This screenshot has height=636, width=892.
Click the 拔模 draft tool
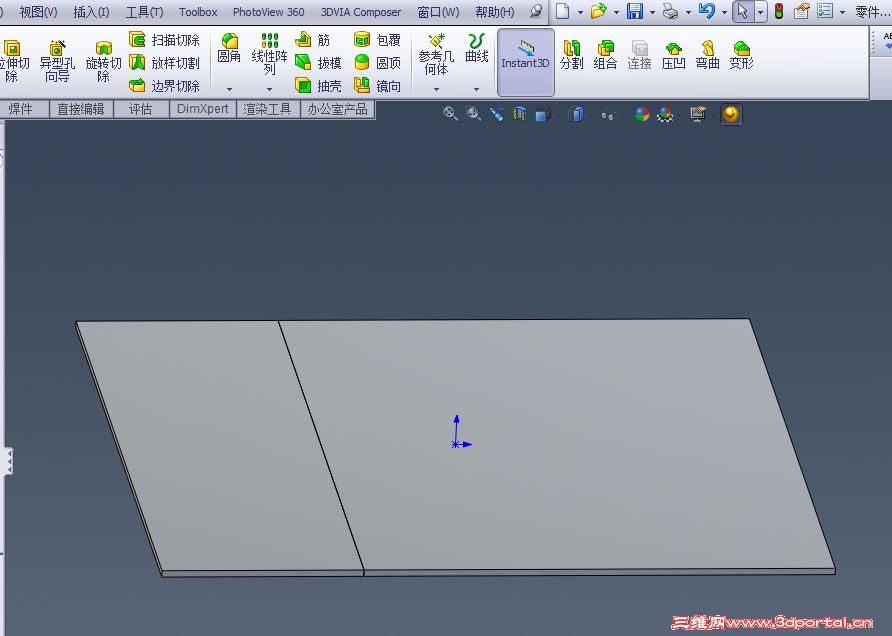click(x=319, y=63)
